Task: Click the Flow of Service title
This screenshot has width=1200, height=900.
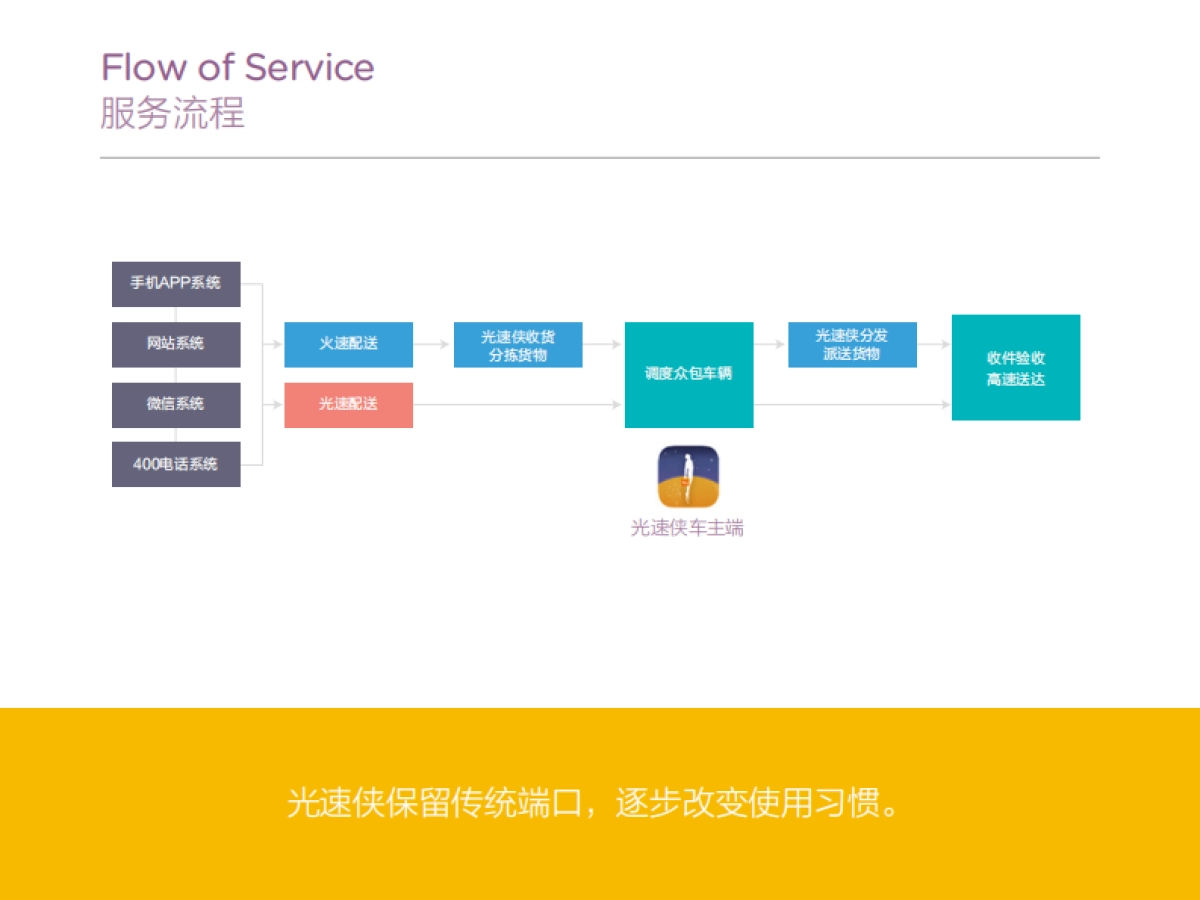Action: coord(238,68)
